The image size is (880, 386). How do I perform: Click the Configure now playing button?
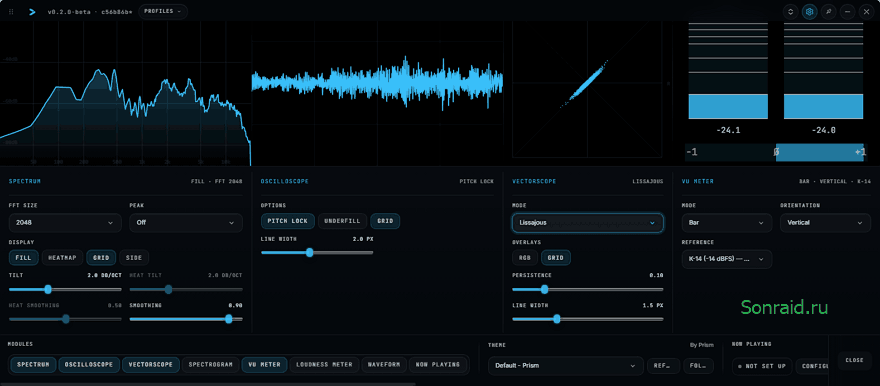click(x=812, y=366)
